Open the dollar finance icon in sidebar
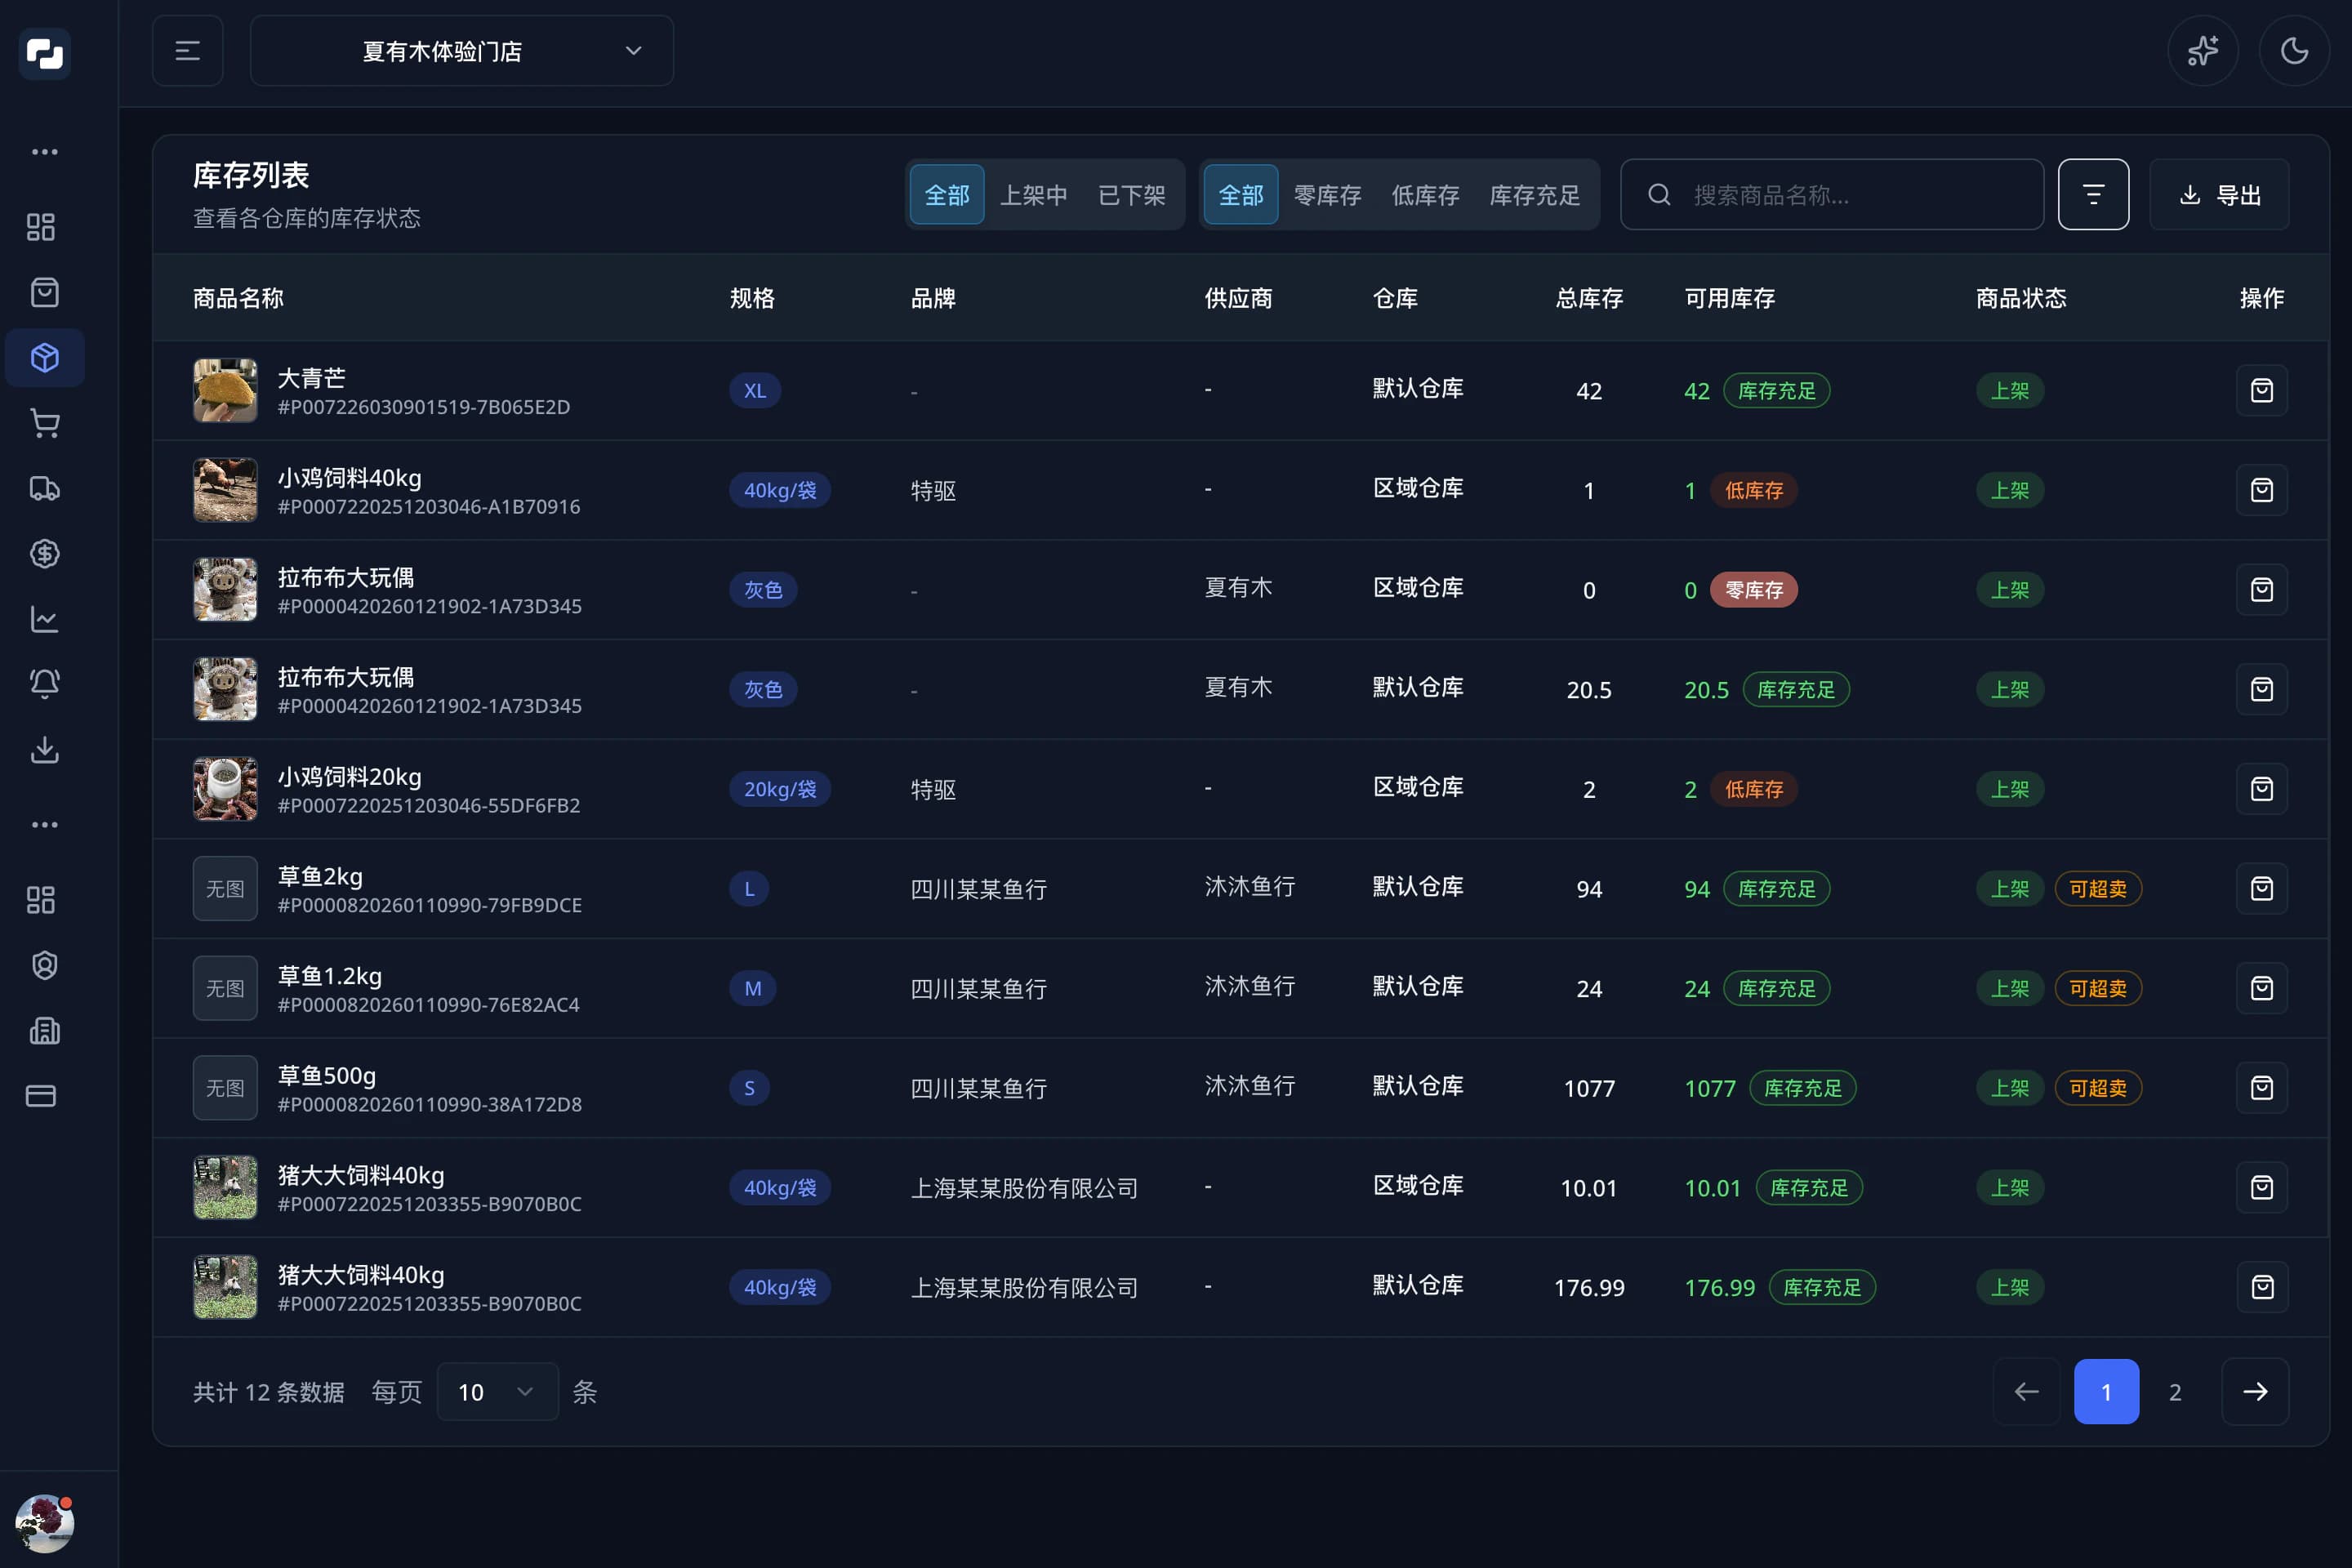 44,553
